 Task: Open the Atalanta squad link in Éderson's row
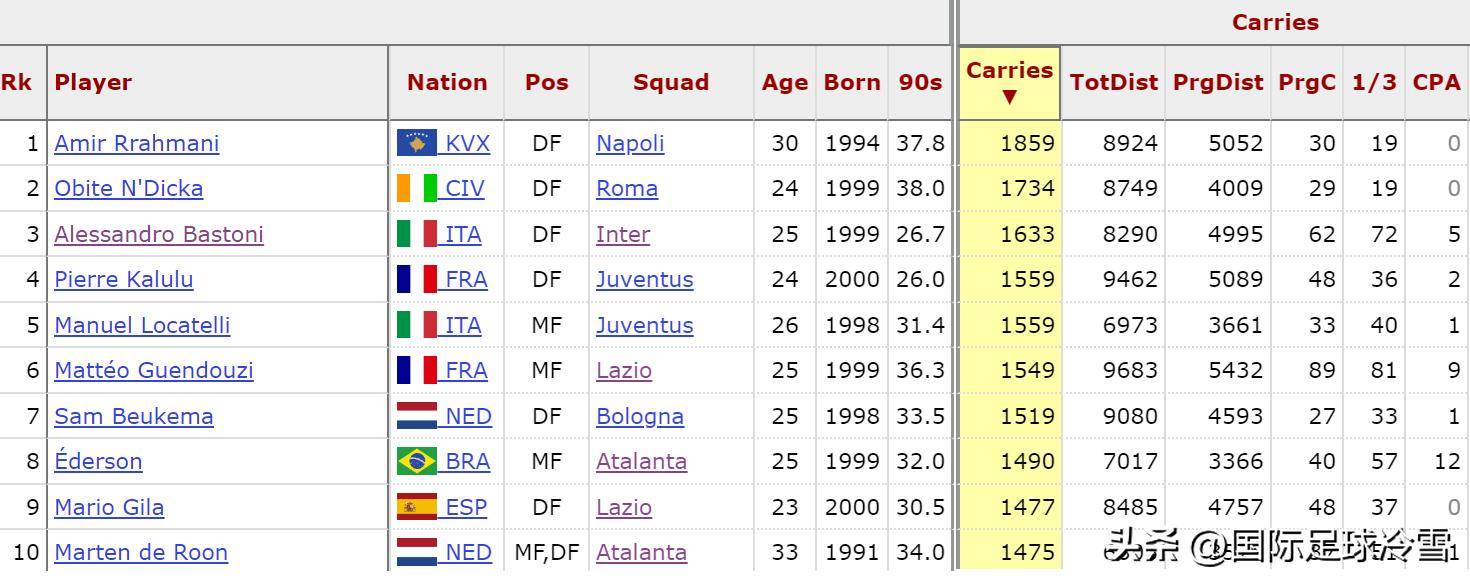641,461
